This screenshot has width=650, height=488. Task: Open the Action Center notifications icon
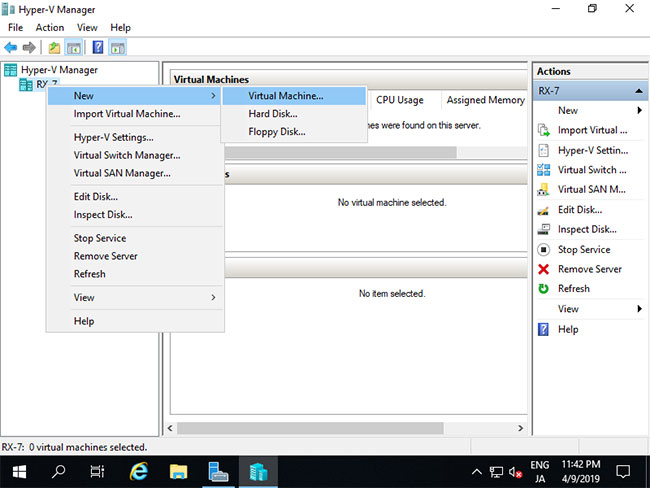click(623, 472)
